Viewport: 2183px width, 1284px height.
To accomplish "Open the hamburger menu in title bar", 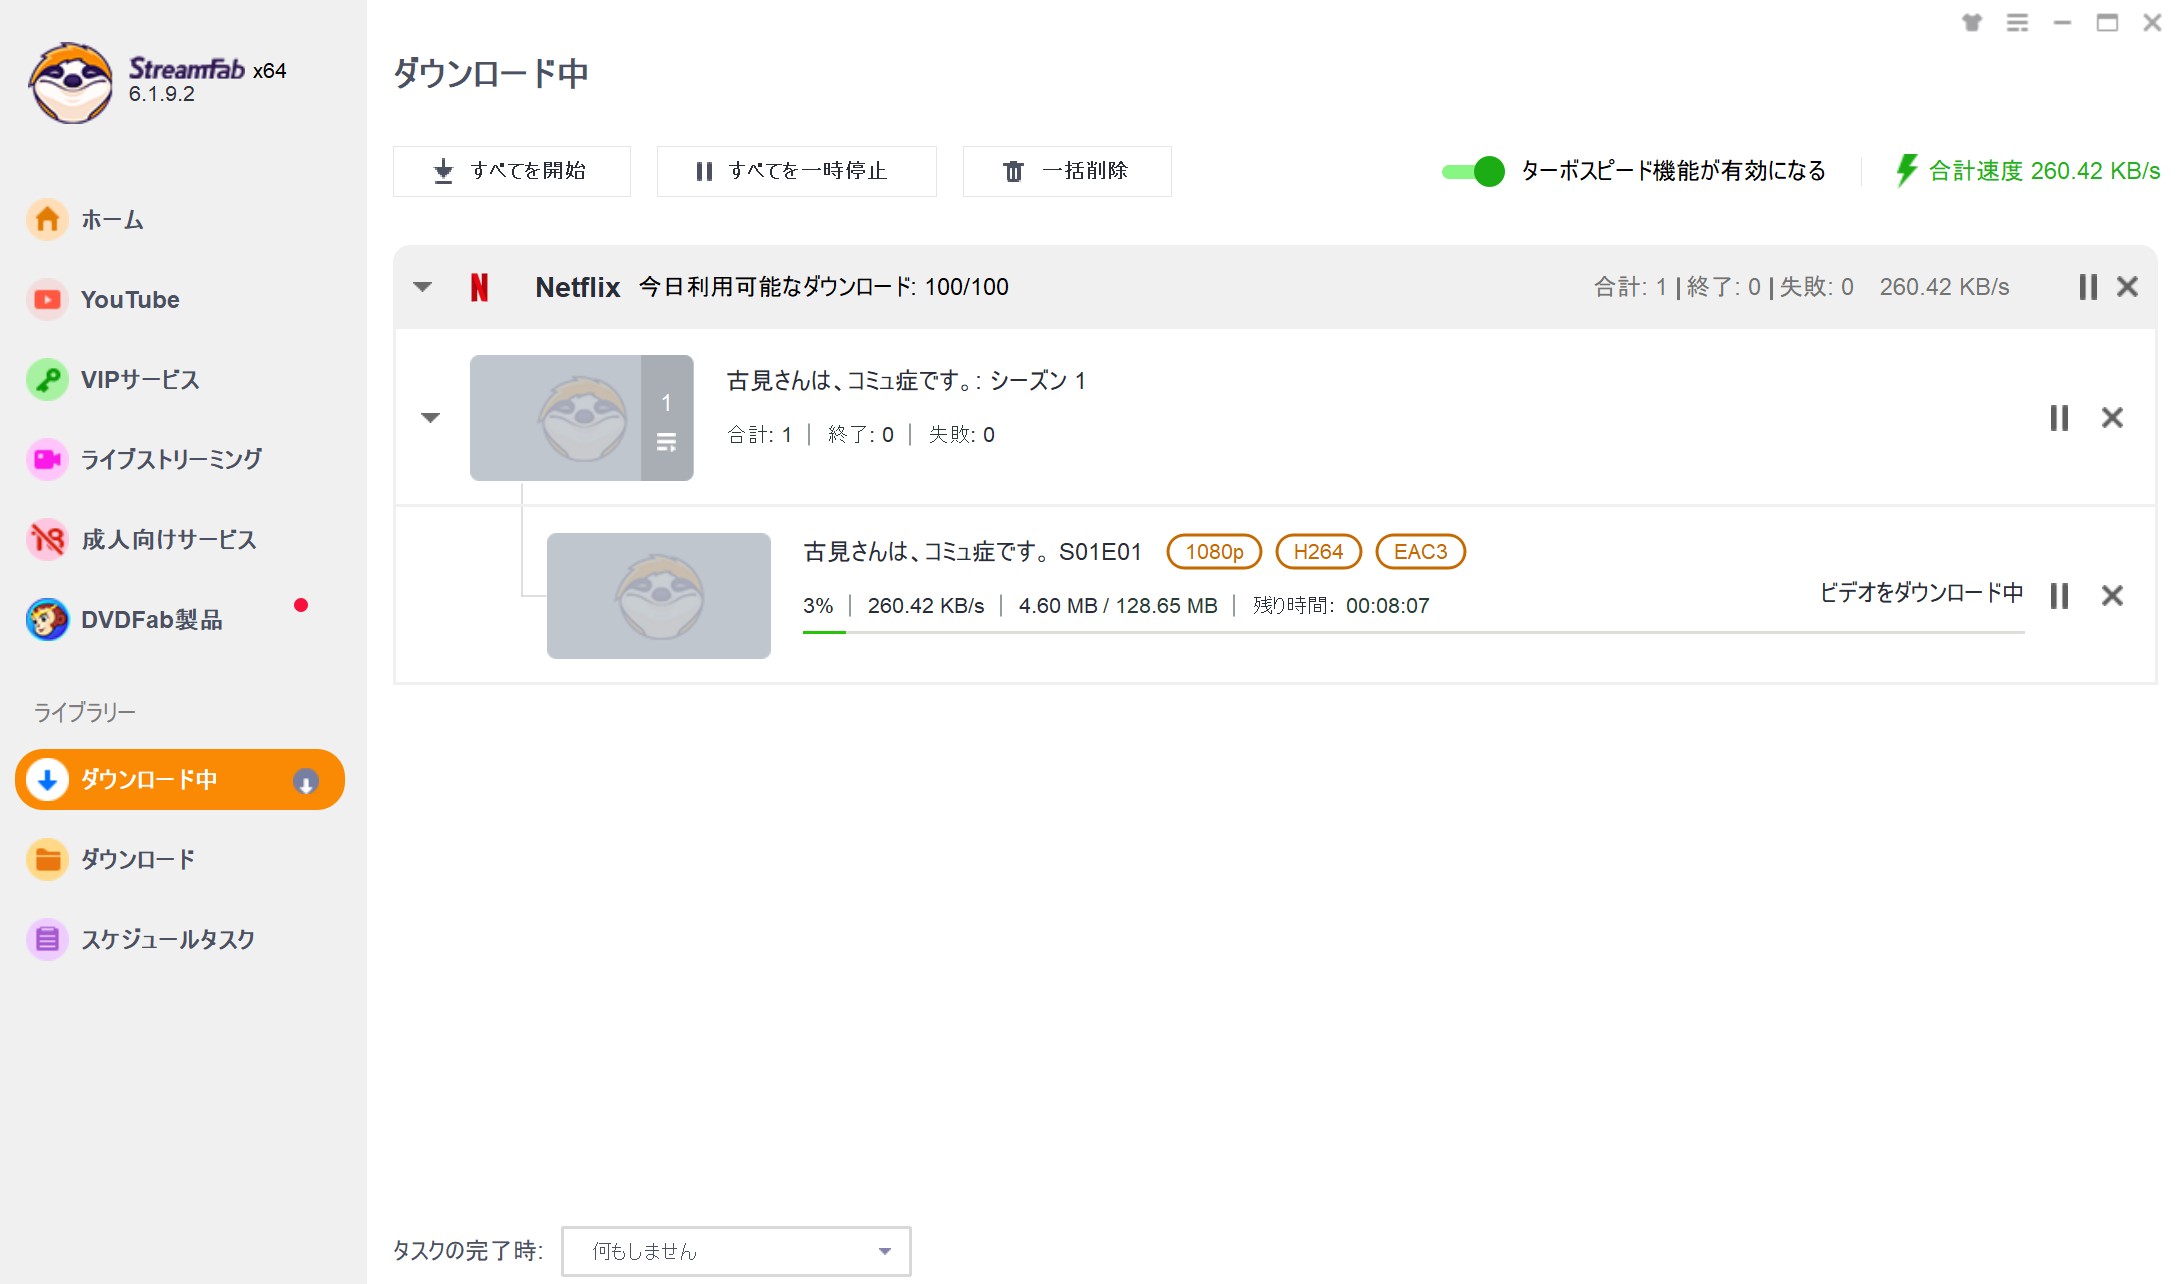I will (2017, 22).
